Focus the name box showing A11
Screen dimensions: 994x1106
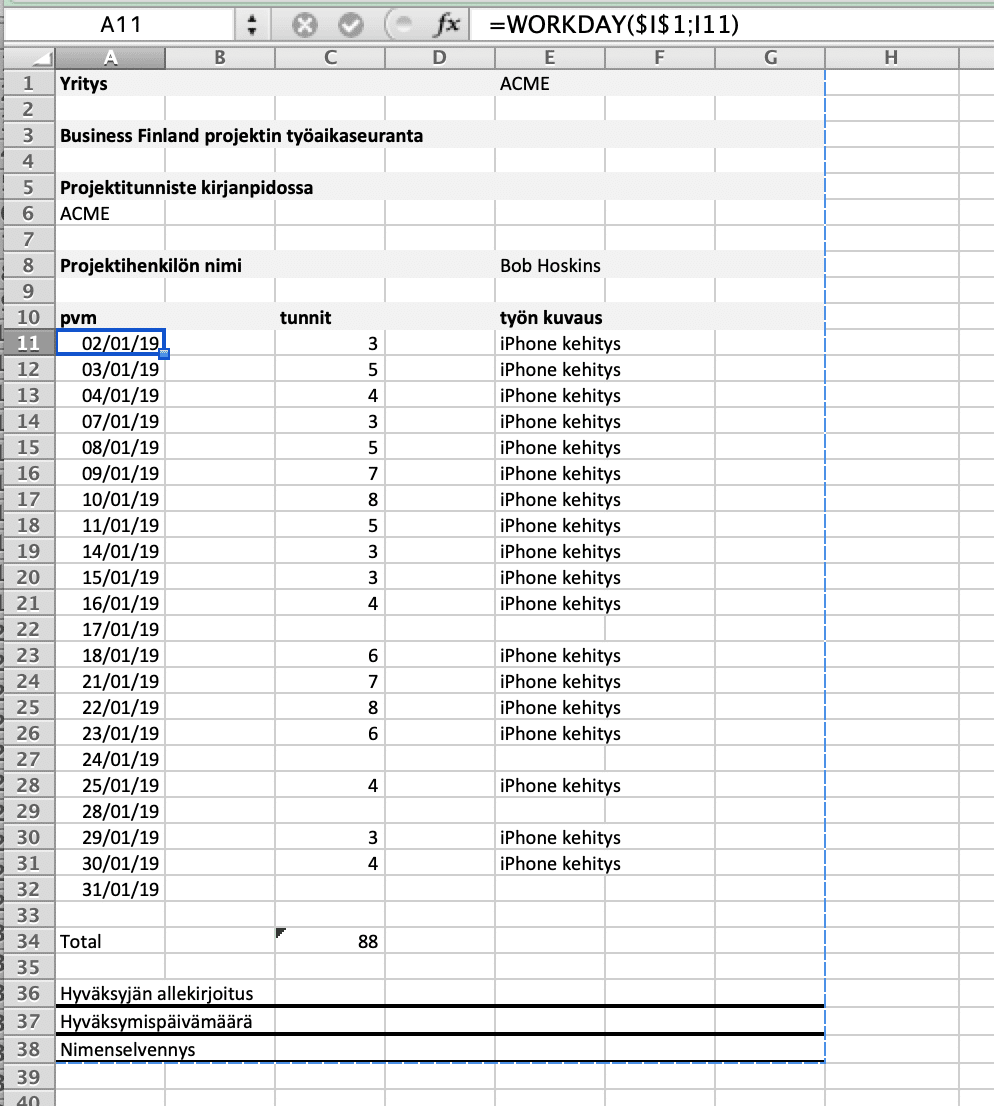point(120,25)
